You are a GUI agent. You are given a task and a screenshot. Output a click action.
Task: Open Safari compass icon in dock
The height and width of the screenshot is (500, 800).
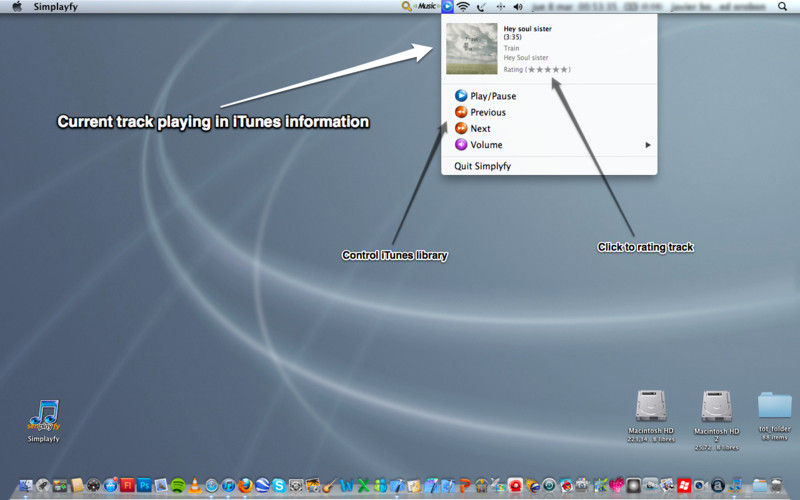point(211,486)
